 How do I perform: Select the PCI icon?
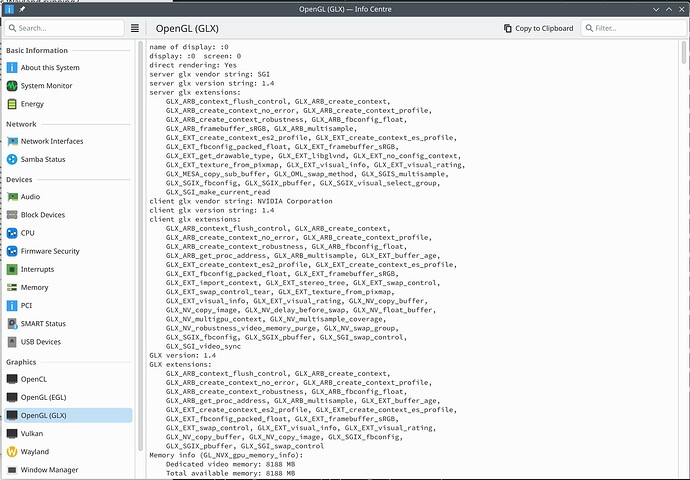pyautogui.click(x=12, y=305)
